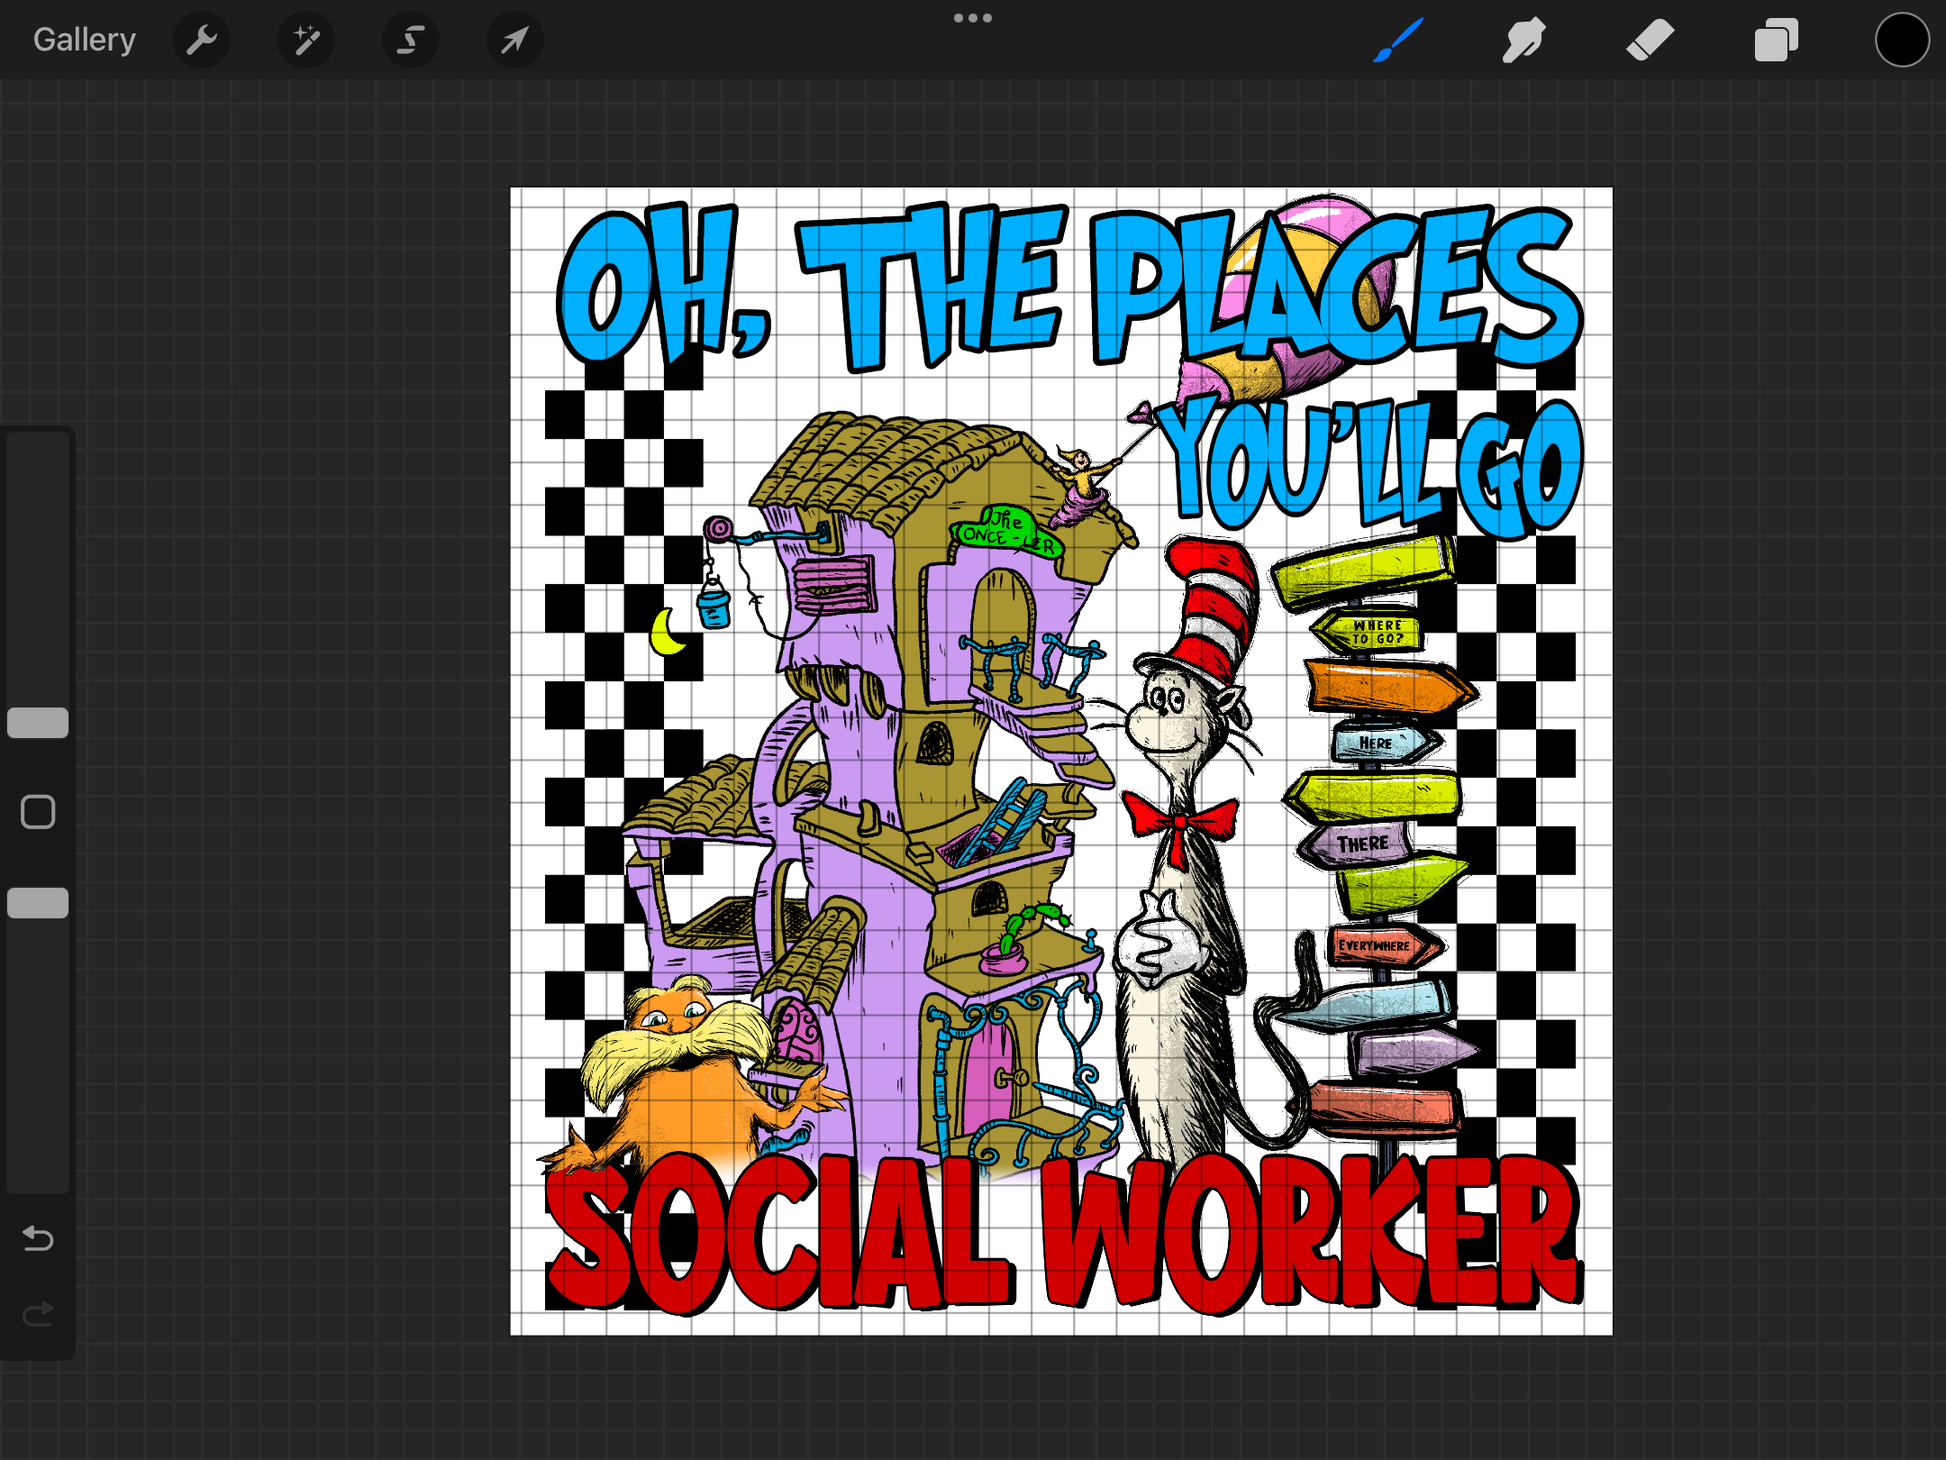The height and width of the screenshot is (1460, 1946).
Task: Tap the square modify button on sidebar
Action: pos(38,812)
